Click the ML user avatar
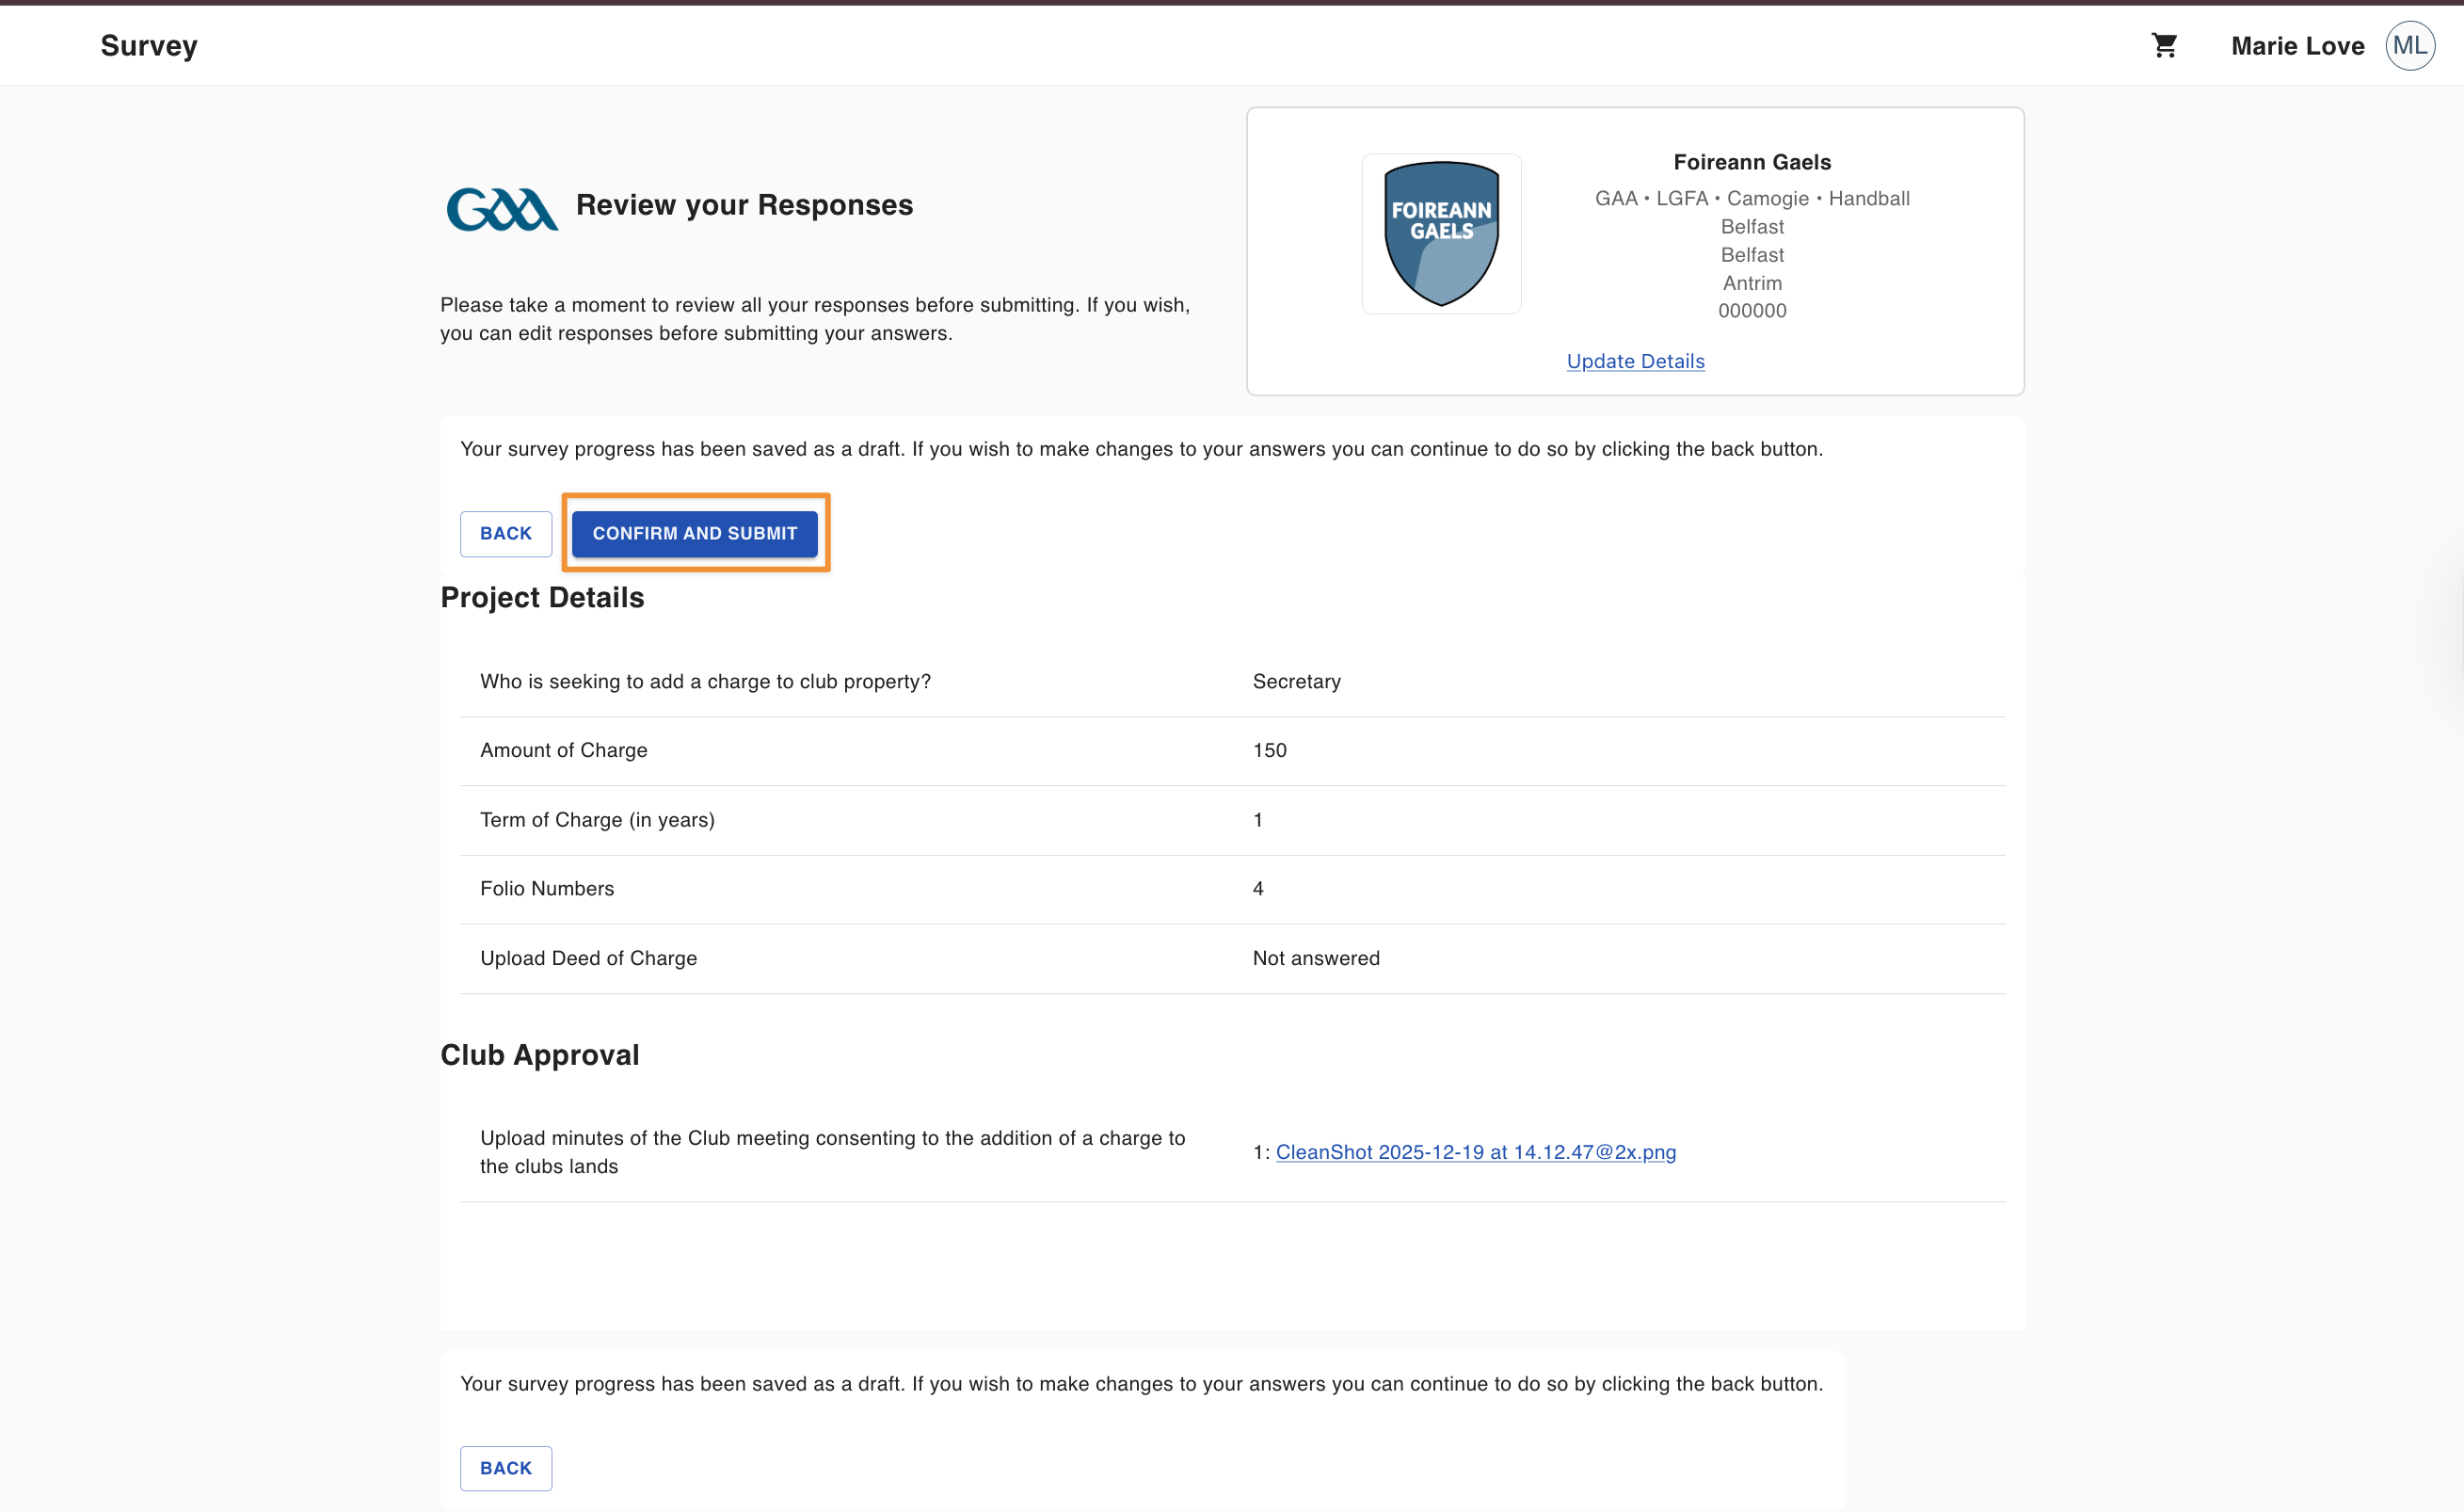 click(2410, 45)
